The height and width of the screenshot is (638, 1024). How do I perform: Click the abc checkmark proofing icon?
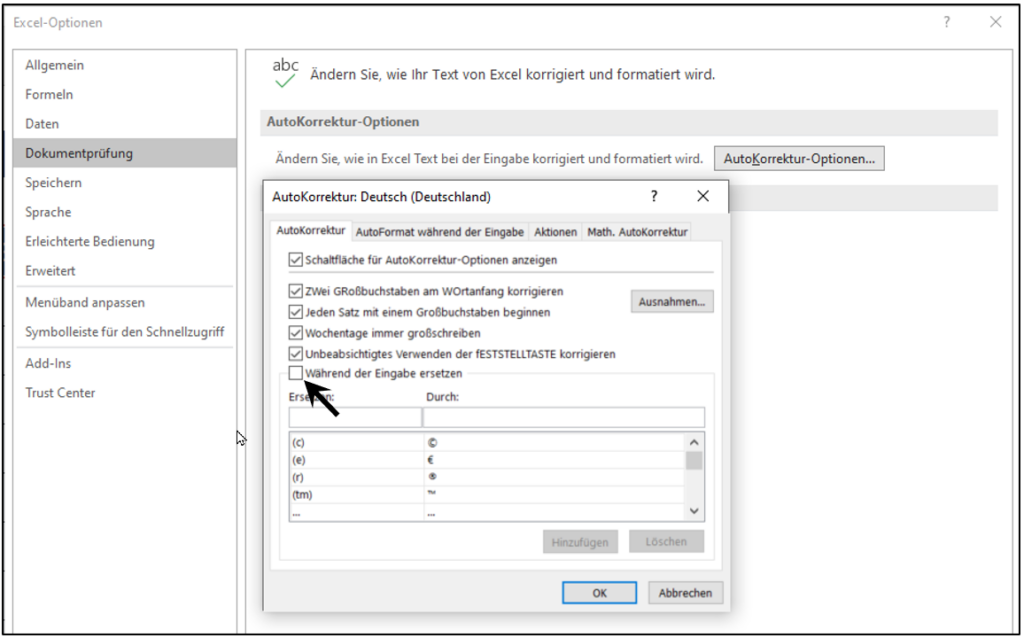(x=285, y=73)
